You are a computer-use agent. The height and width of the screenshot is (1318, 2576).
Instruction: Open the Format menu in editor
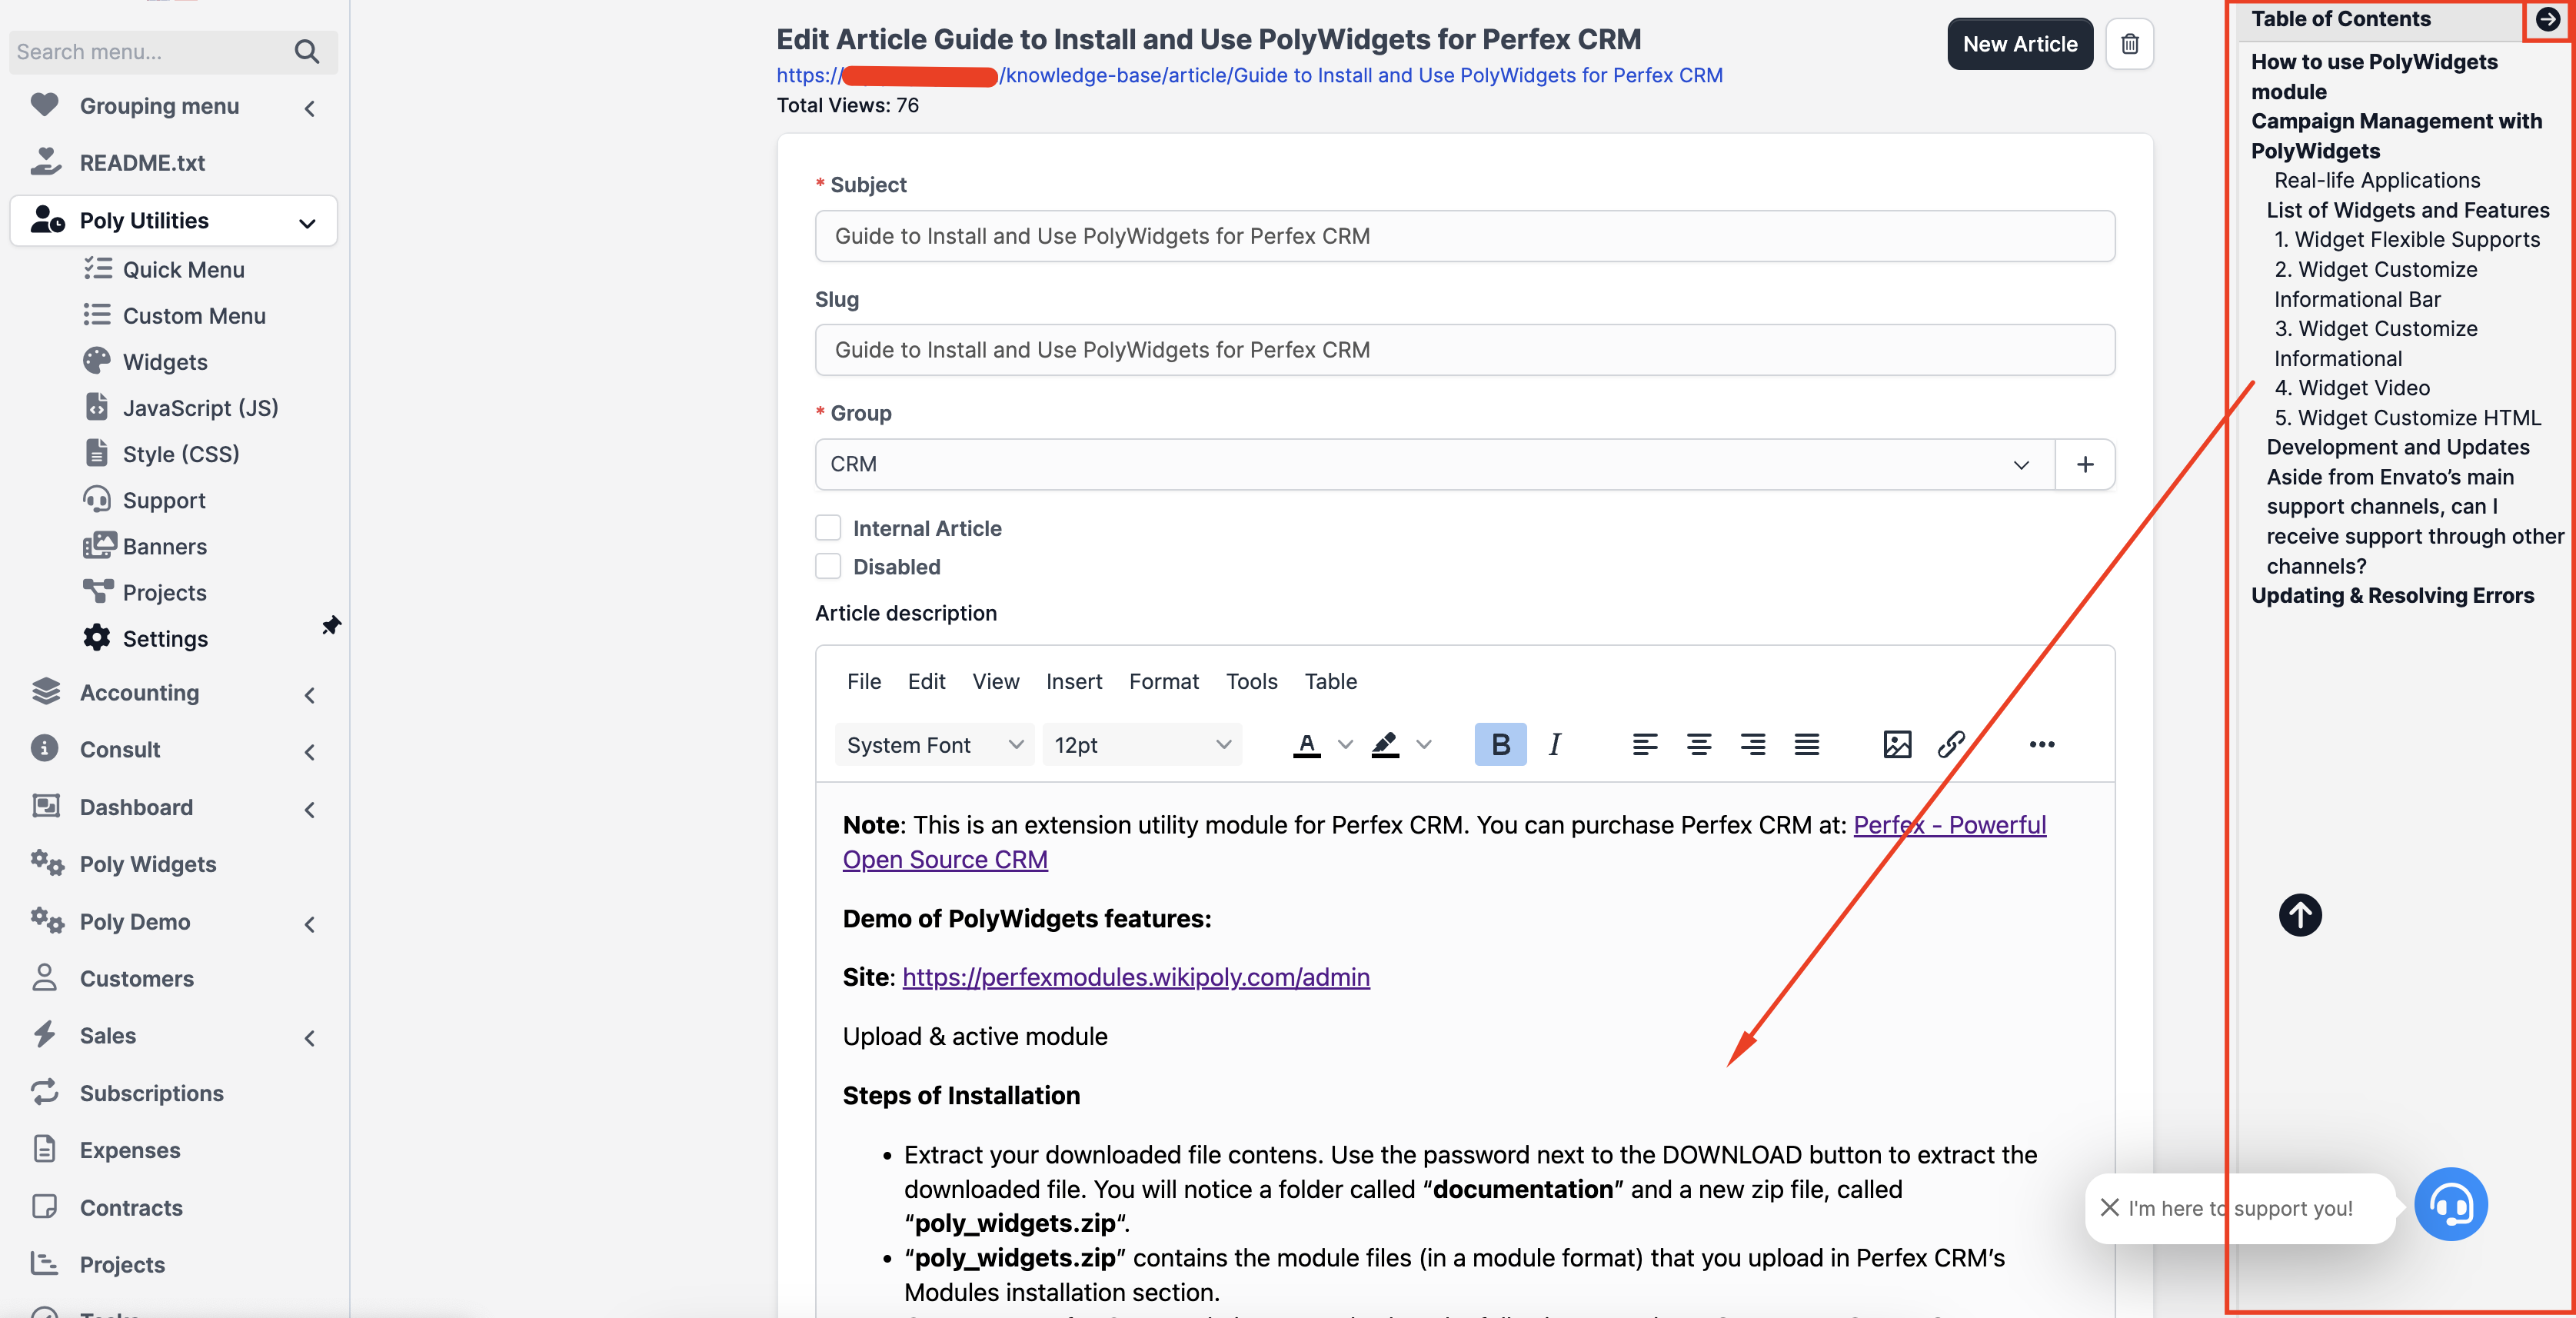(1163, 681)
